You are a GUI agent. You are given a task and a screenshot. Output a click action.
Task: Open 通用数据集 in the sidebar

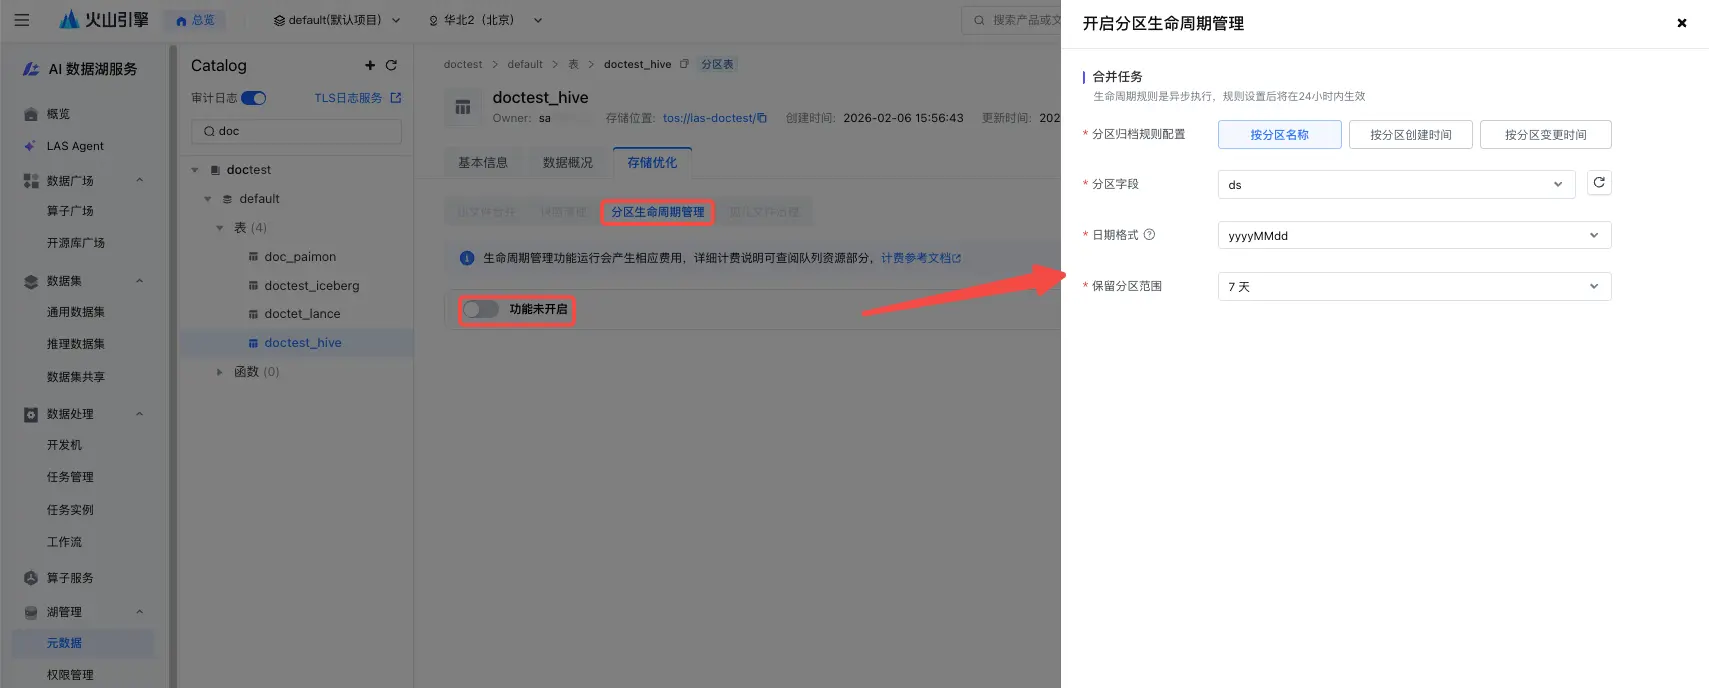75,312
